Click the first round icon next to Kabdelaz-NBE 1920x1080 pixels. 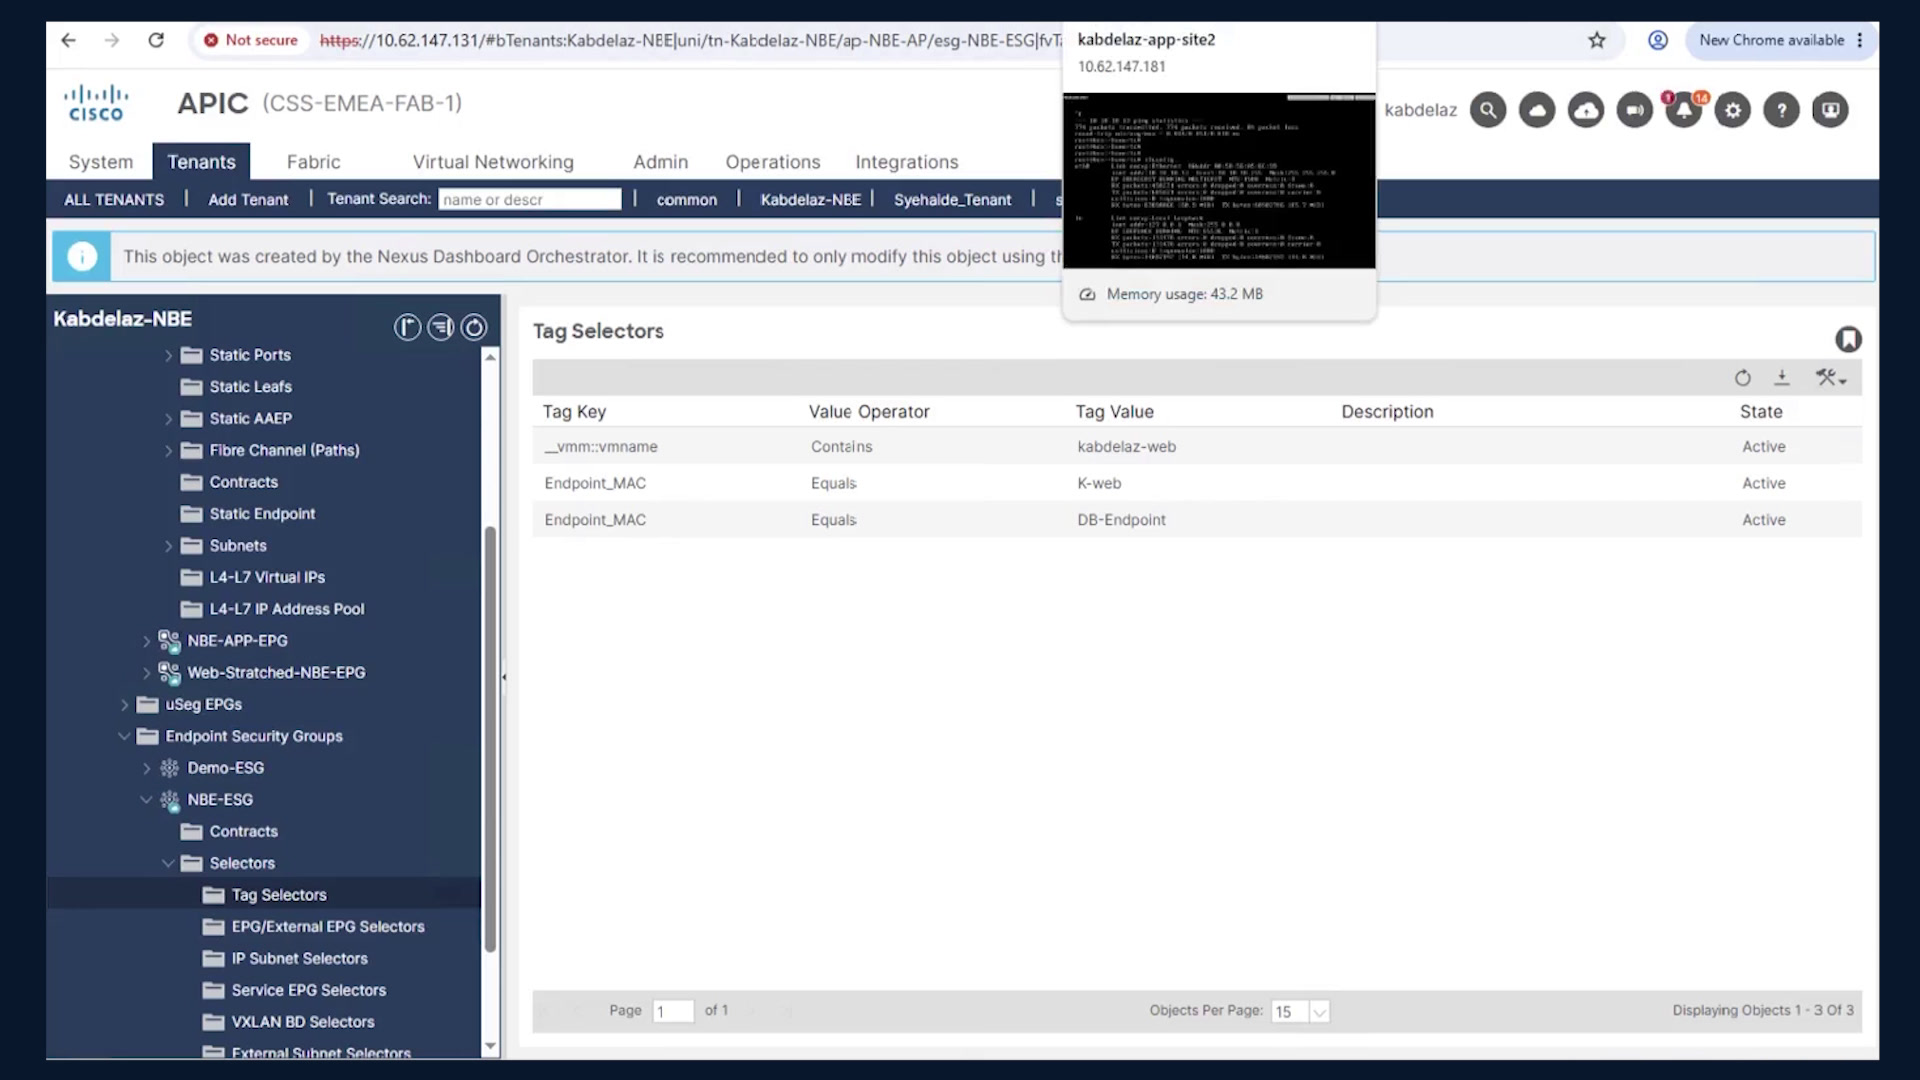[x=407, y=327]
